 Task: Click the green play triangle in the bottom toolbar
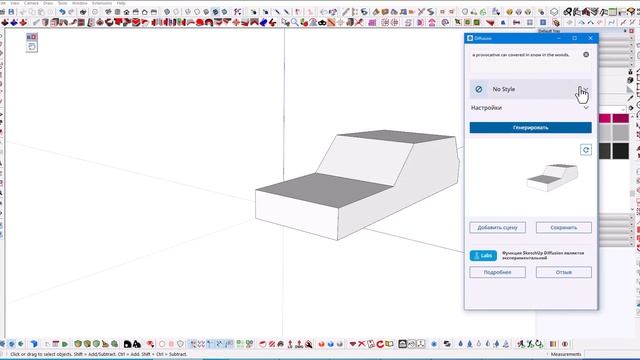65,344
